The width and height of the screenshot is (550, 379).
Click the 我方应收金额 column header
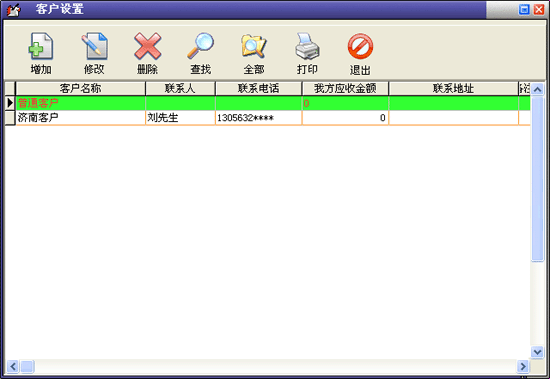(x=345, y=88)
